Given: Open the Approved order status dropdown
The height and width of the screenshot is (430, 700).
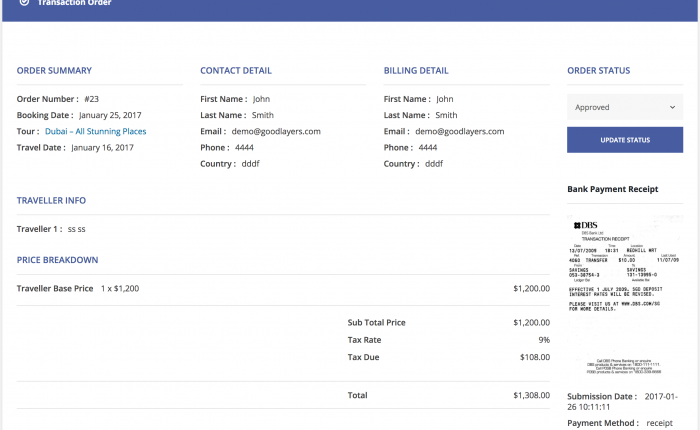Looking at the screenshot, I should pos(625,107).
